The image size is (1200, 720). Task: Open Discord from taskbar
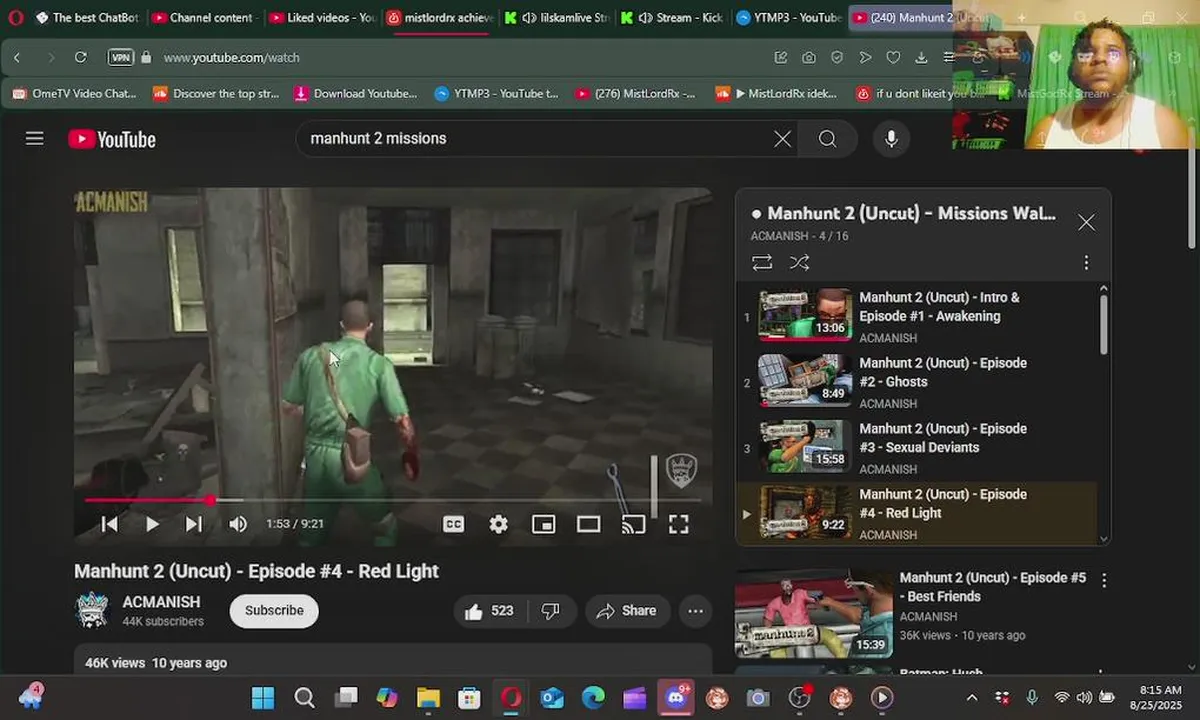[676, 697]
